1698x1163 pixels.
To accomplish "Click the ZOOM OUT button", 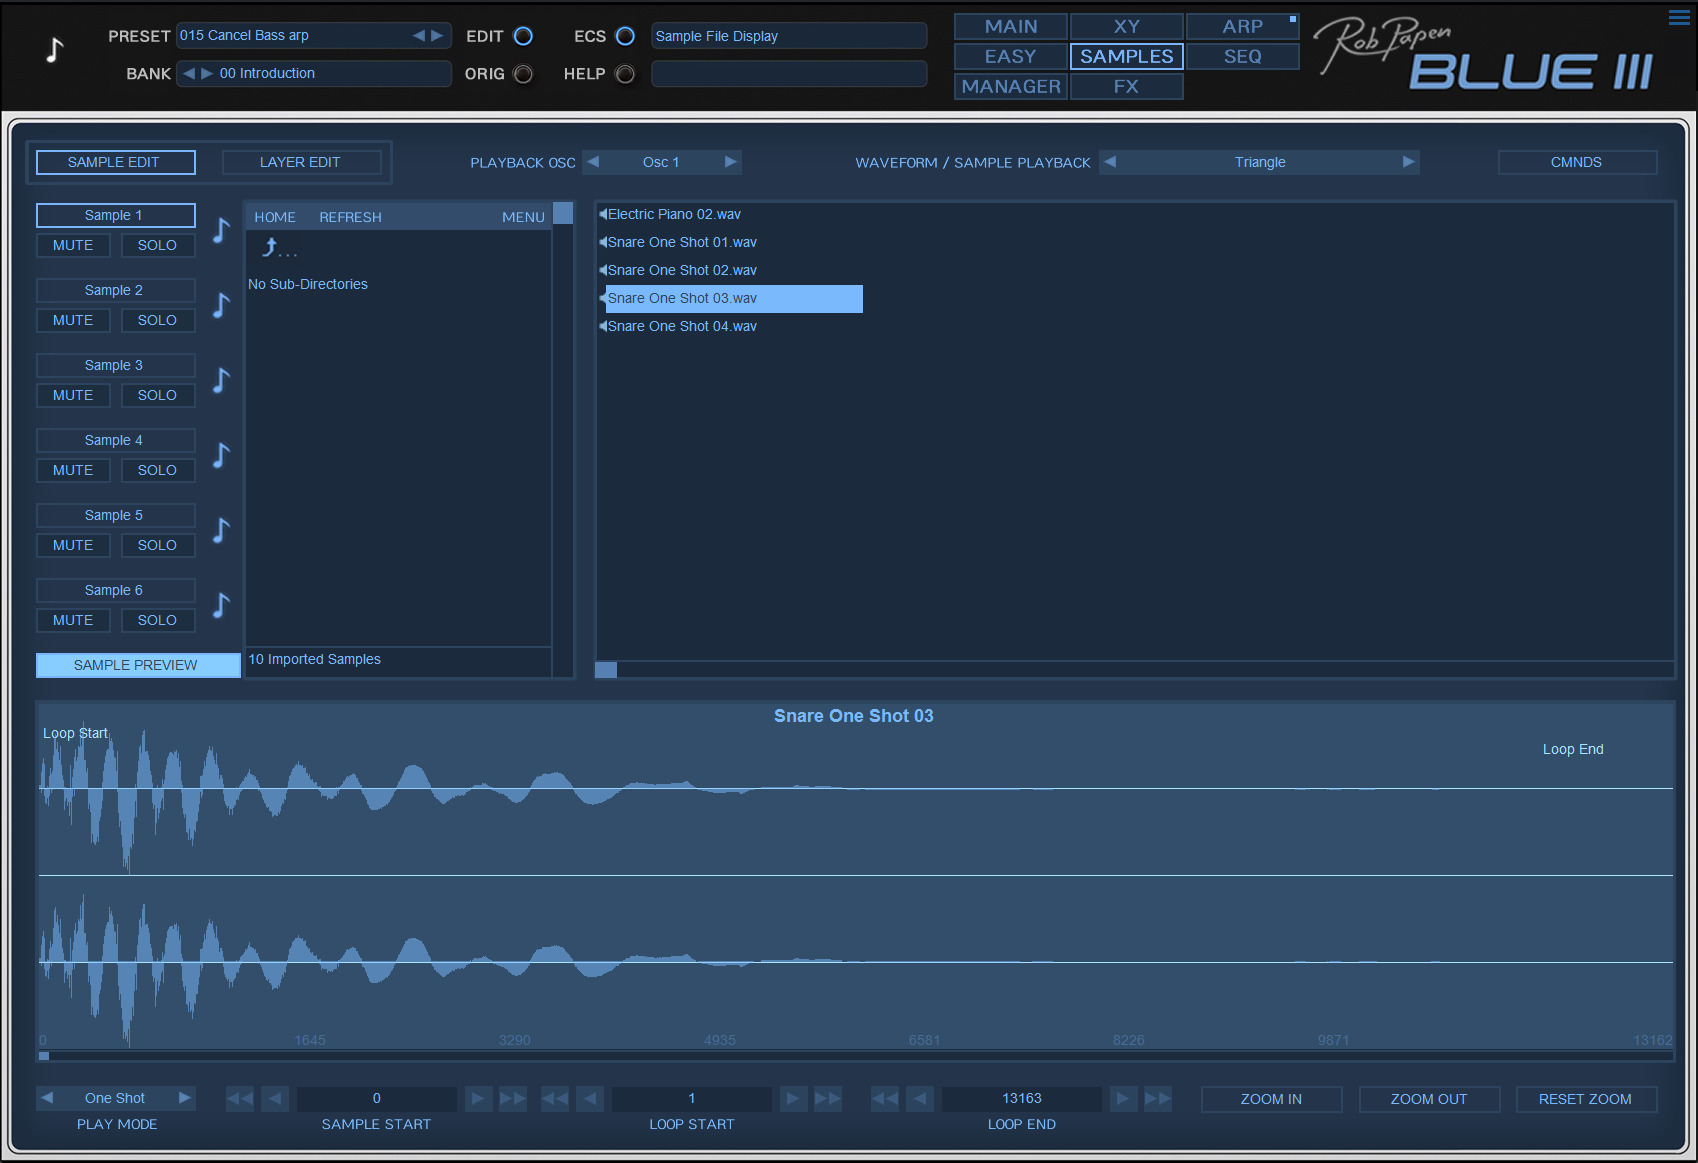I will (x=1429, y=1099).
